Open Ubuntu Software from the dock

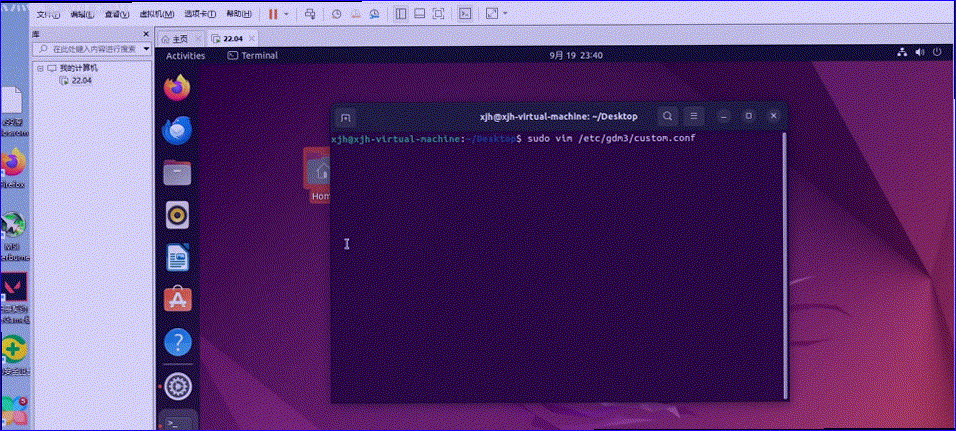pos(177,301)
